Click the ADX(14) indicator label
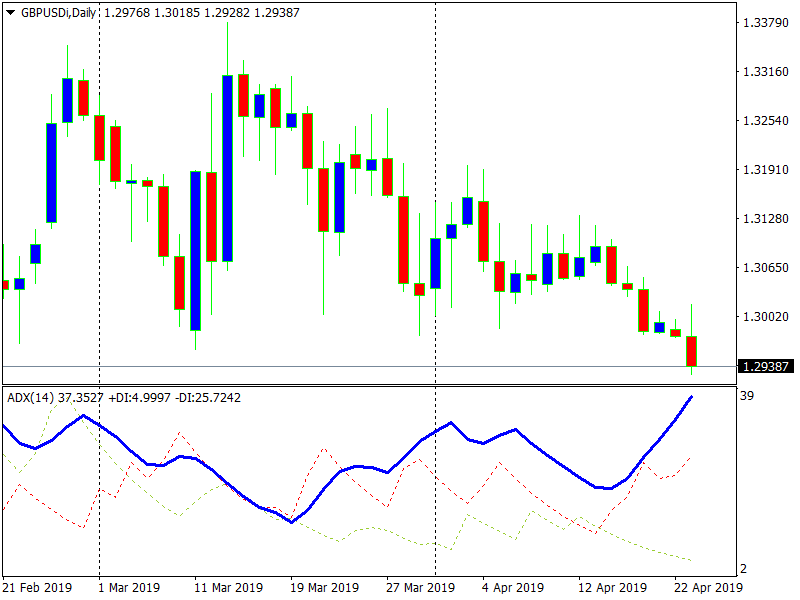Image resolution: width=800 pixels, height=600 pixels. coord(30,398)
